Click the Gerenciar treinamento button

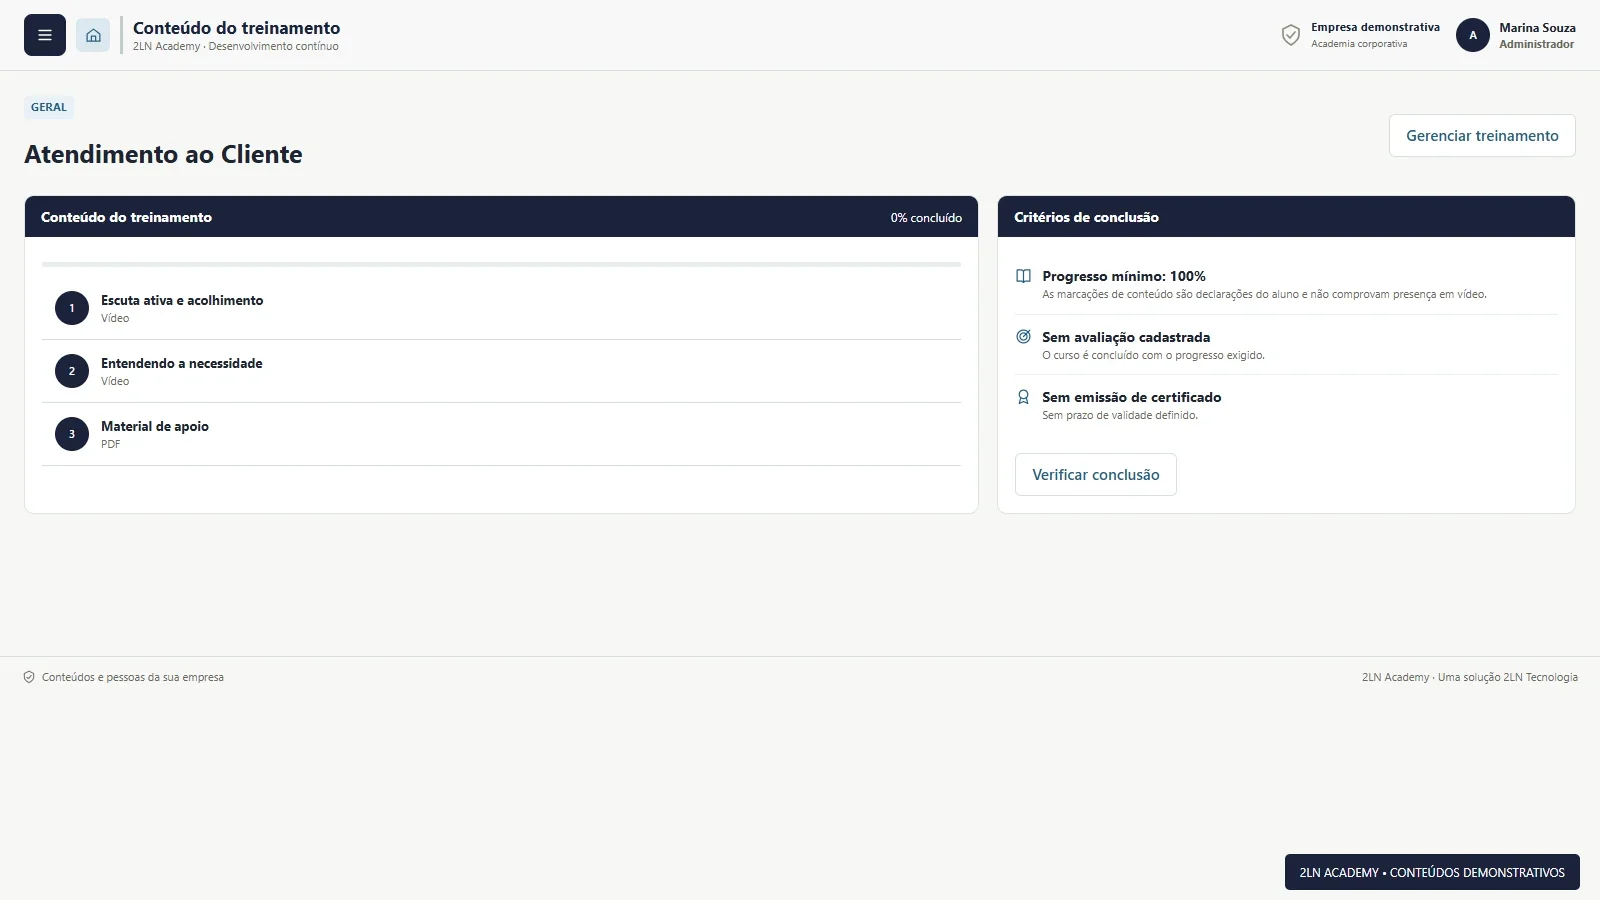tap(1482, 136)
